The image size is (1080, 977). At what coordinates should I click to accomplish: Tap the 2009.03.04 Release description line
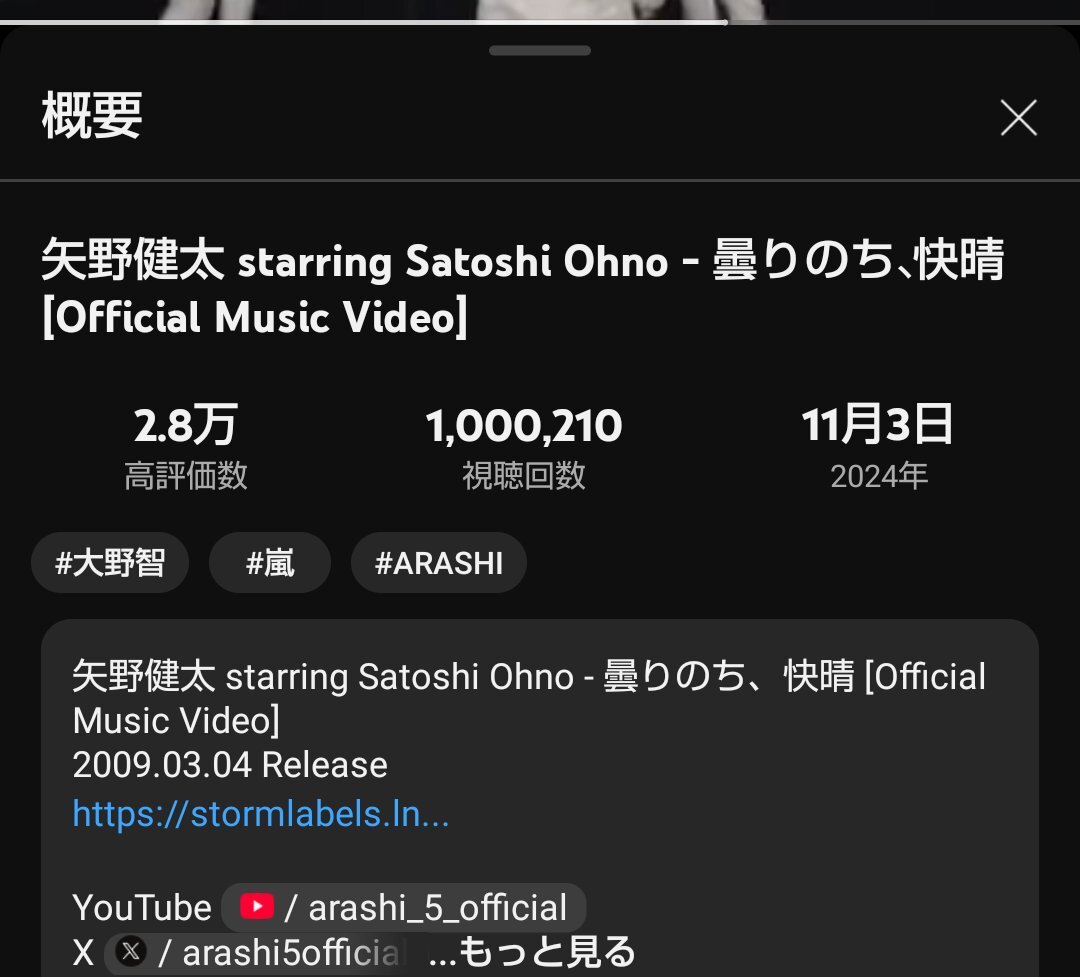tap(230, 765)
